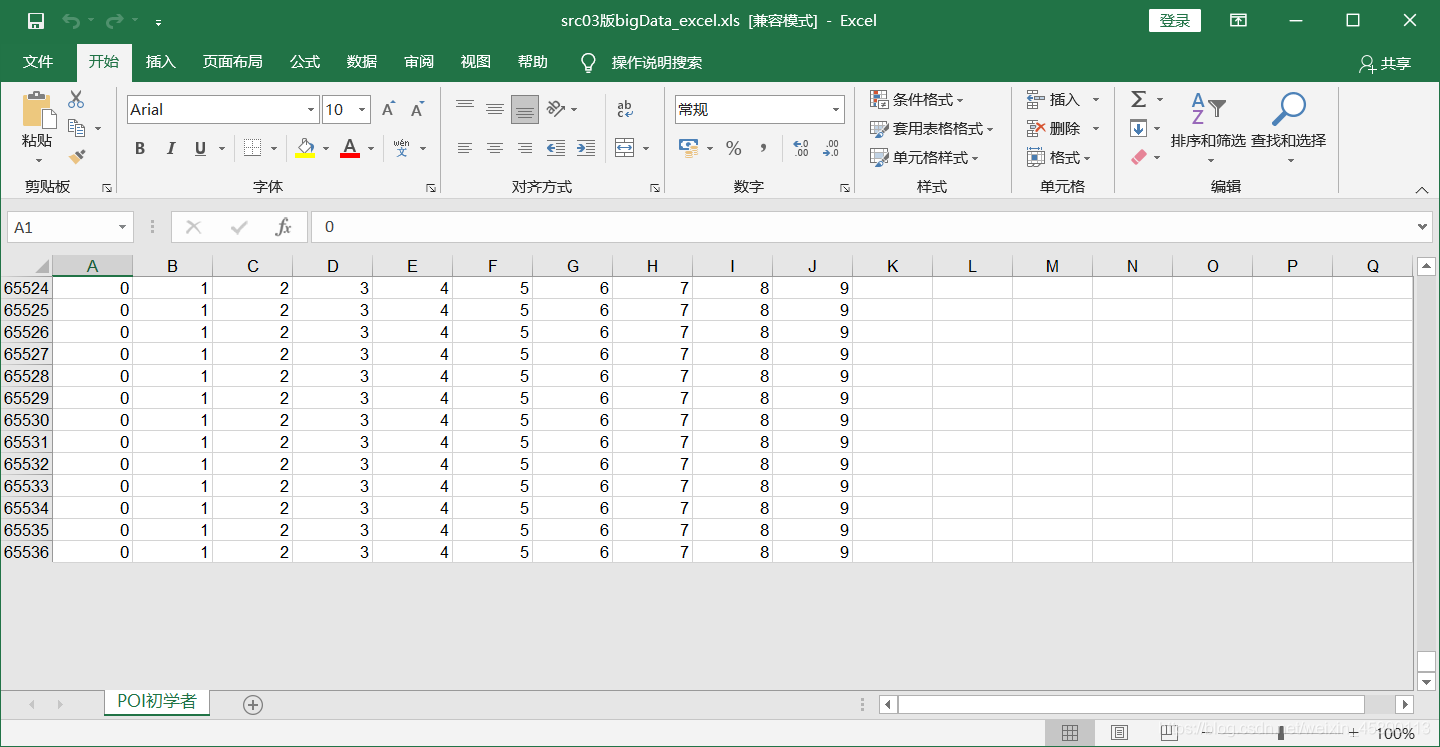This screenshot has width=1440, height=747.
Task: Open 条件格式 conditional formatting menu
Action: click(917, 100)
